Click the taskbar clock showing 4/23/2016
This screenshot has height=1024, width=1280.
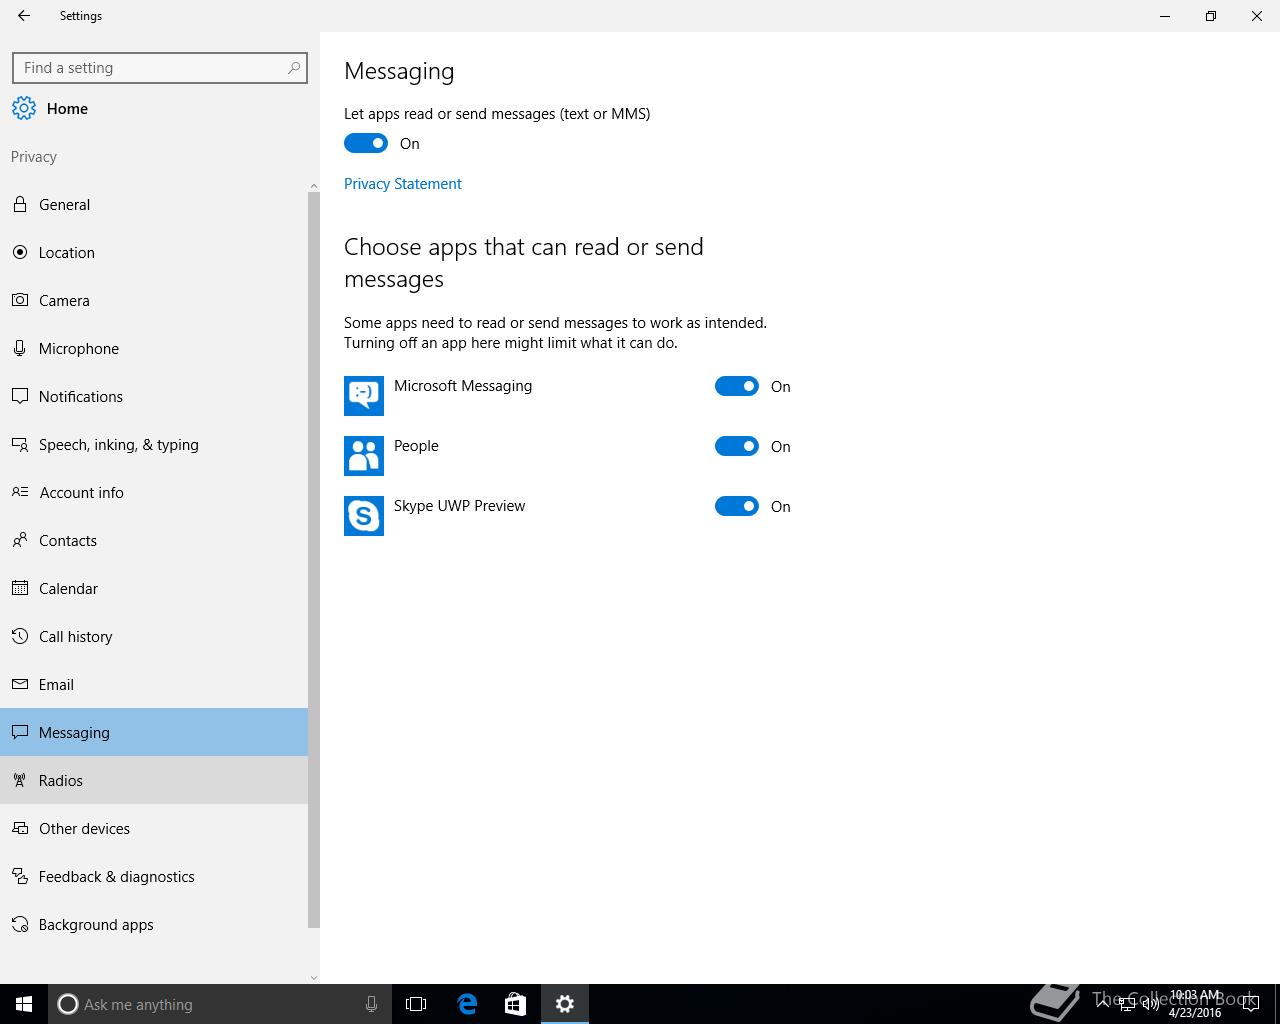coord(1195,1004)
